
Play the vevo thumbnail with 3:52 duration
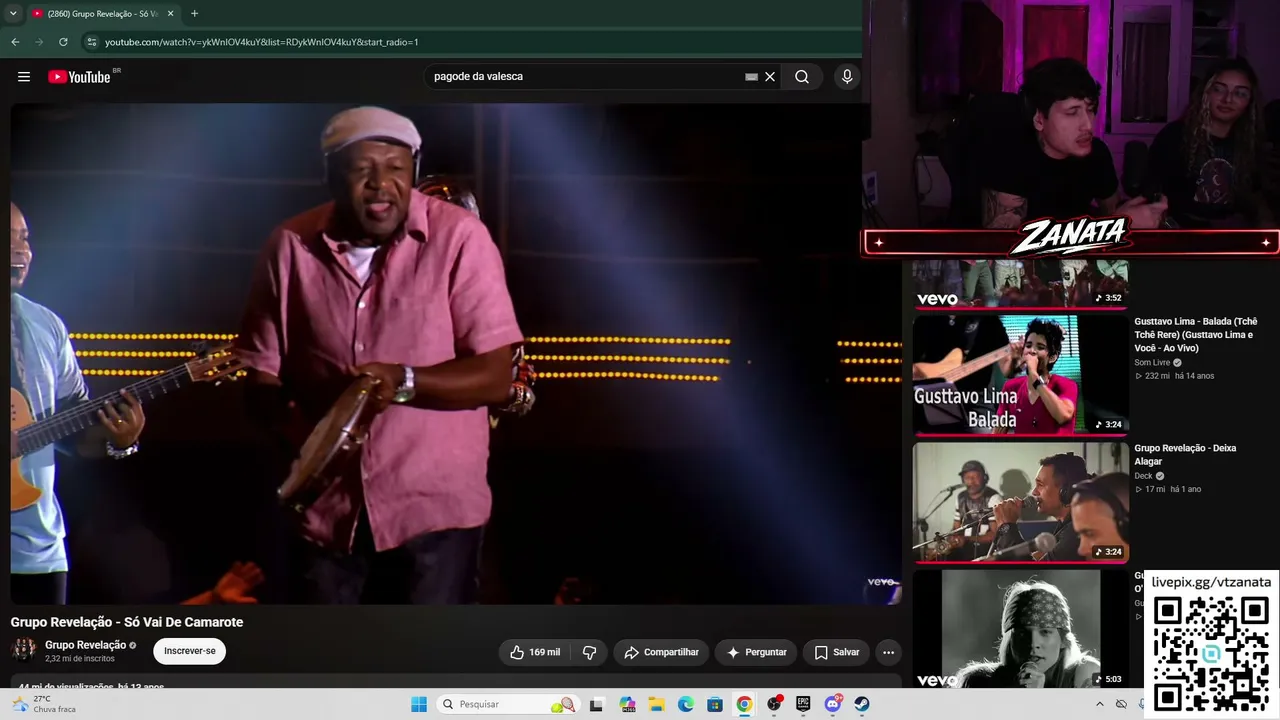pyautogui.click(x=1020, y=283)
